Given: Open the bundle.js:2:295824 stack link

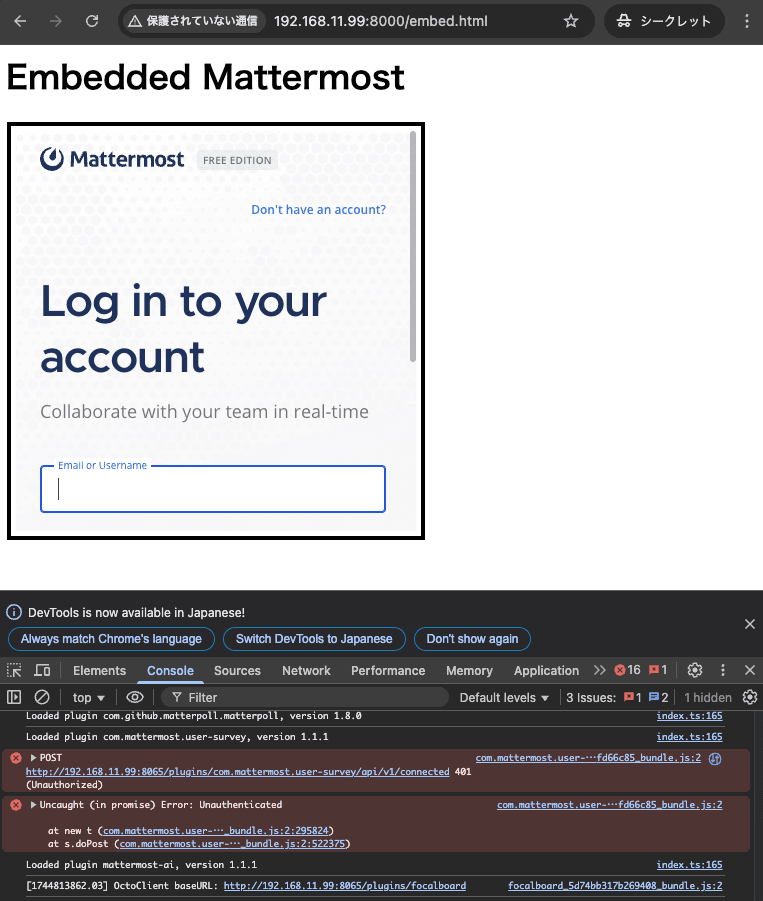Looking at the screenshot, I should pyautogui.click(x=216, y=831).
